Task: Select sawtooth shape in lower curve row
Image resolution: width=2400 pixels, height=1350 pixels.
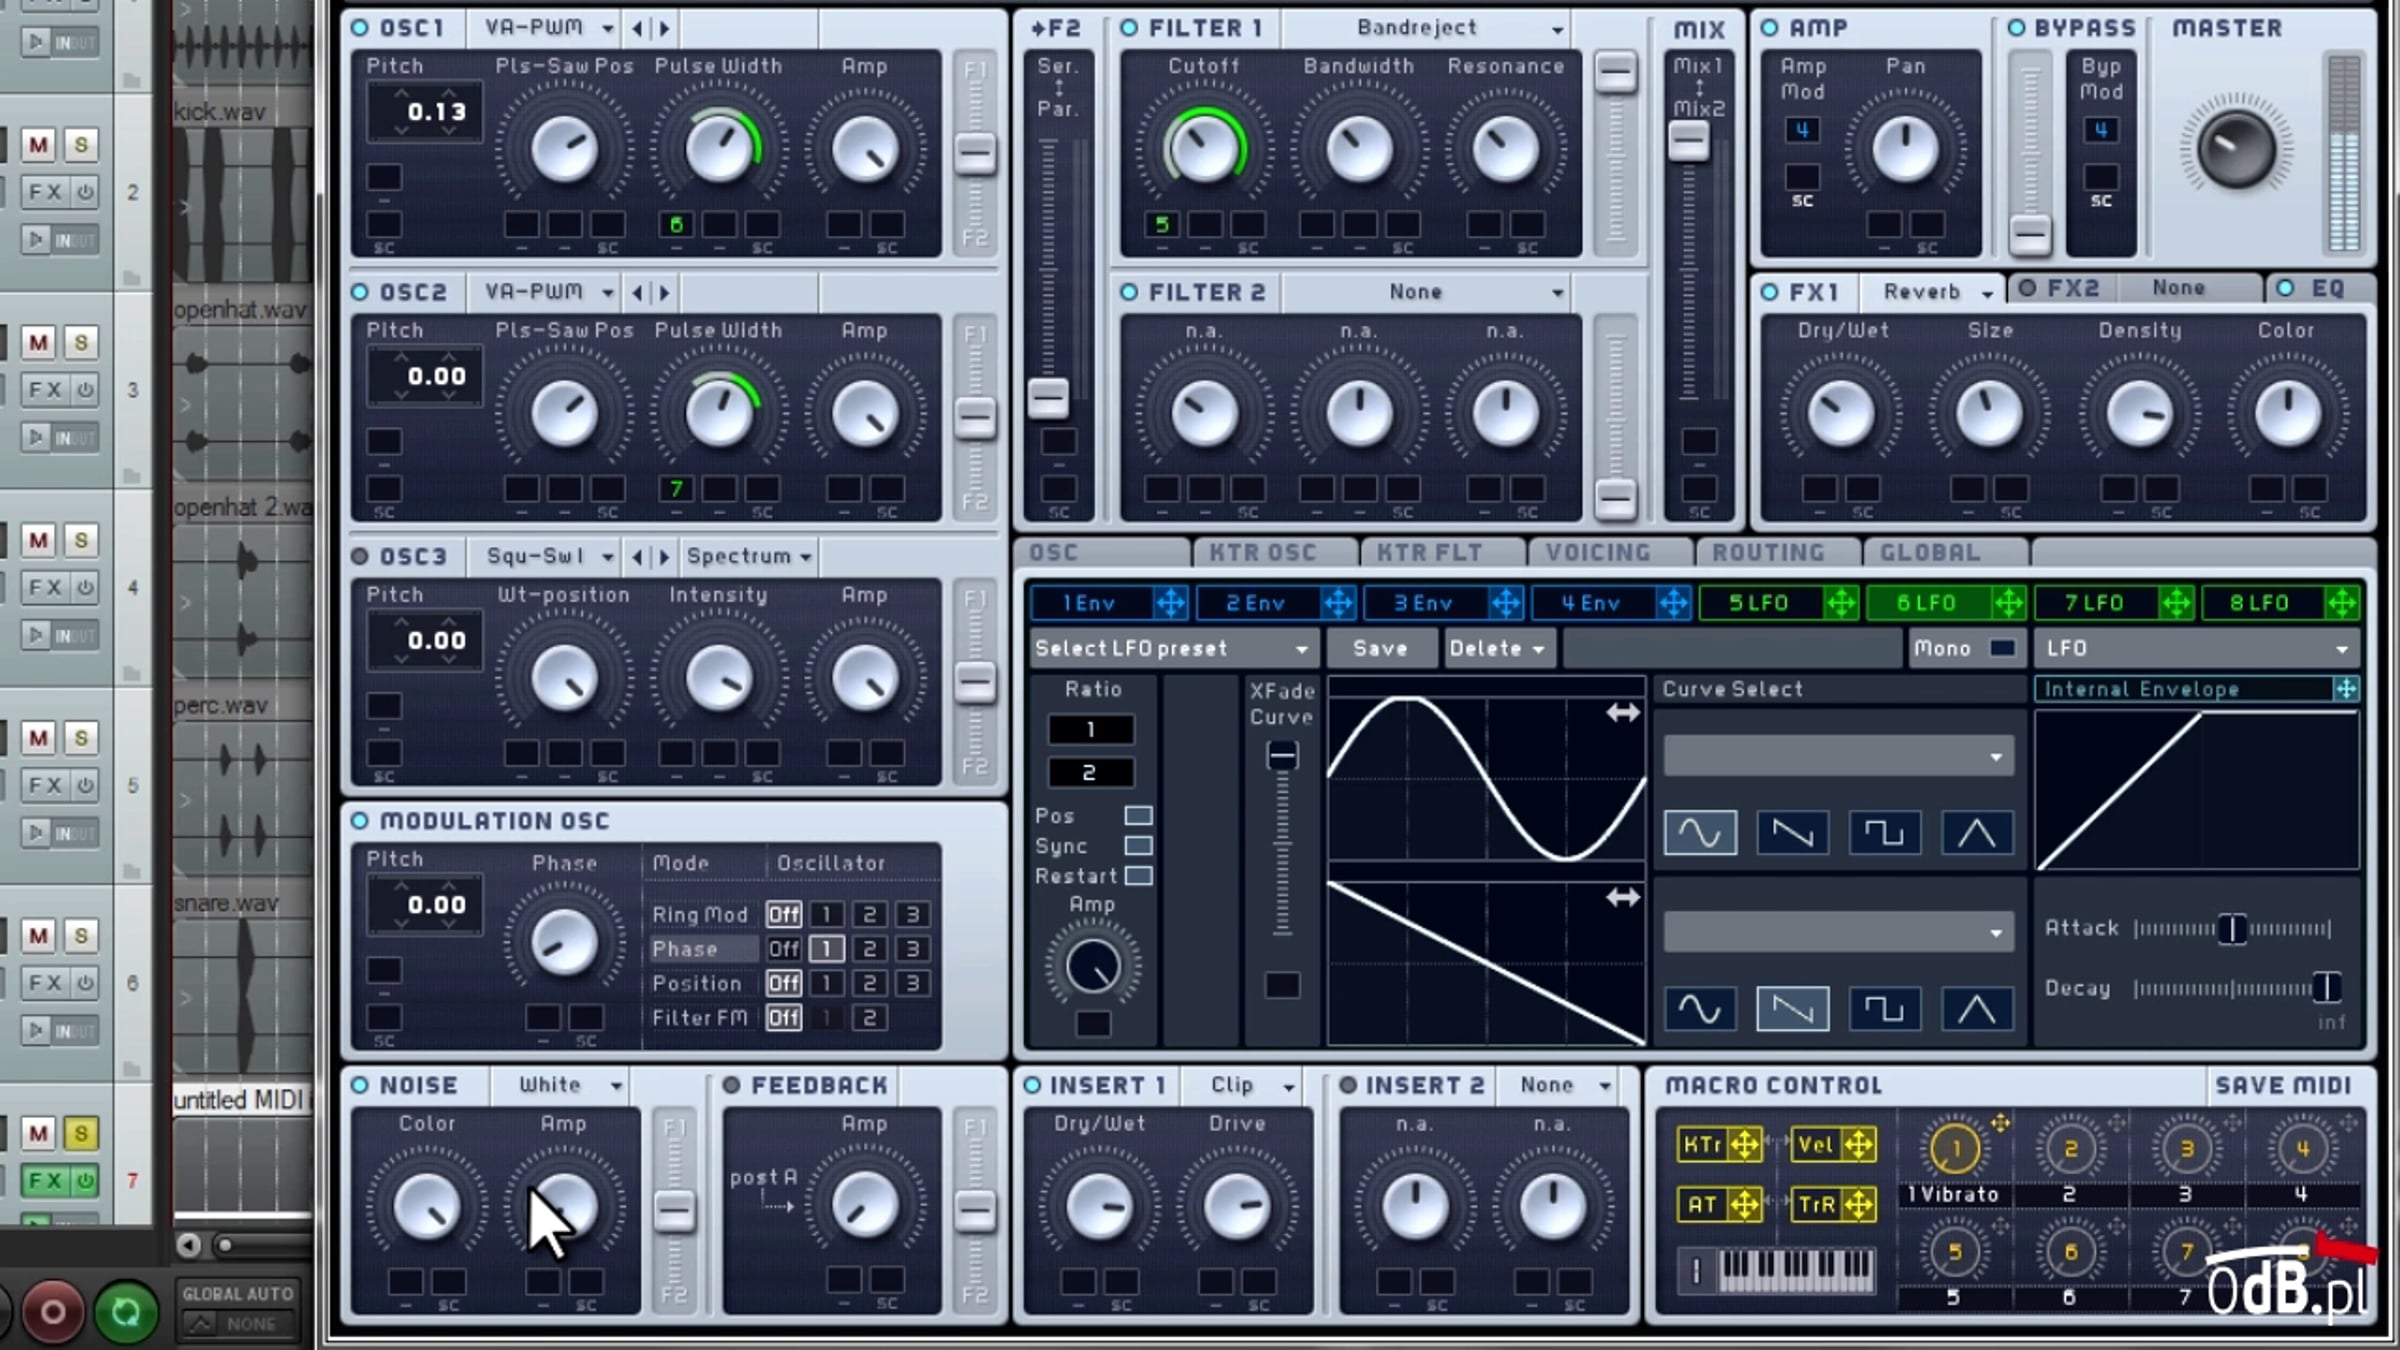Action: [x=1792, y=1008]
